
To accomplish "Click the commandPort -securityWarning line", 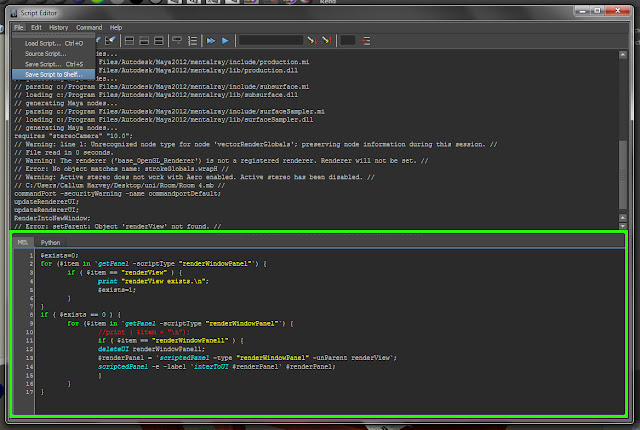I will (x=118, y=193).
